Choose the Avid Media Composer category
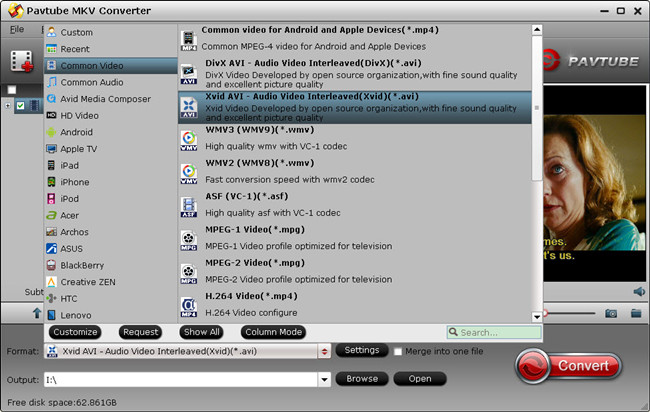The width and height of the screenshot is (650, 412). [105, 99]
